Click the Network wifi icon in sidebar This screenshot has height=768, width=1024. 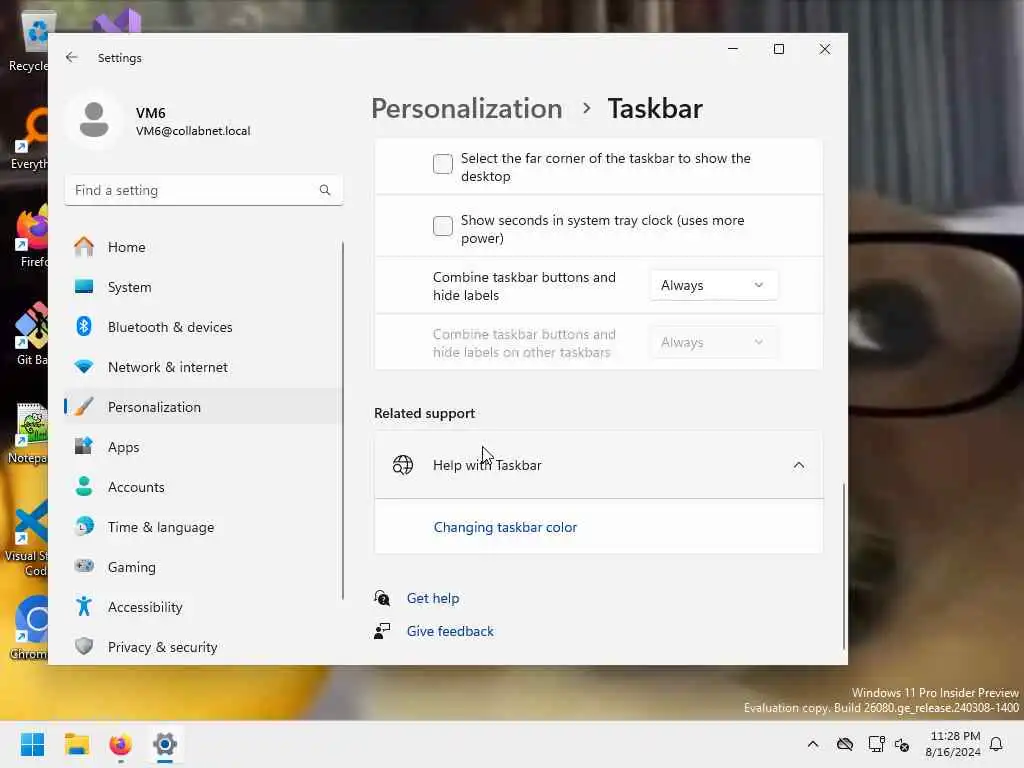click(84, 367)
